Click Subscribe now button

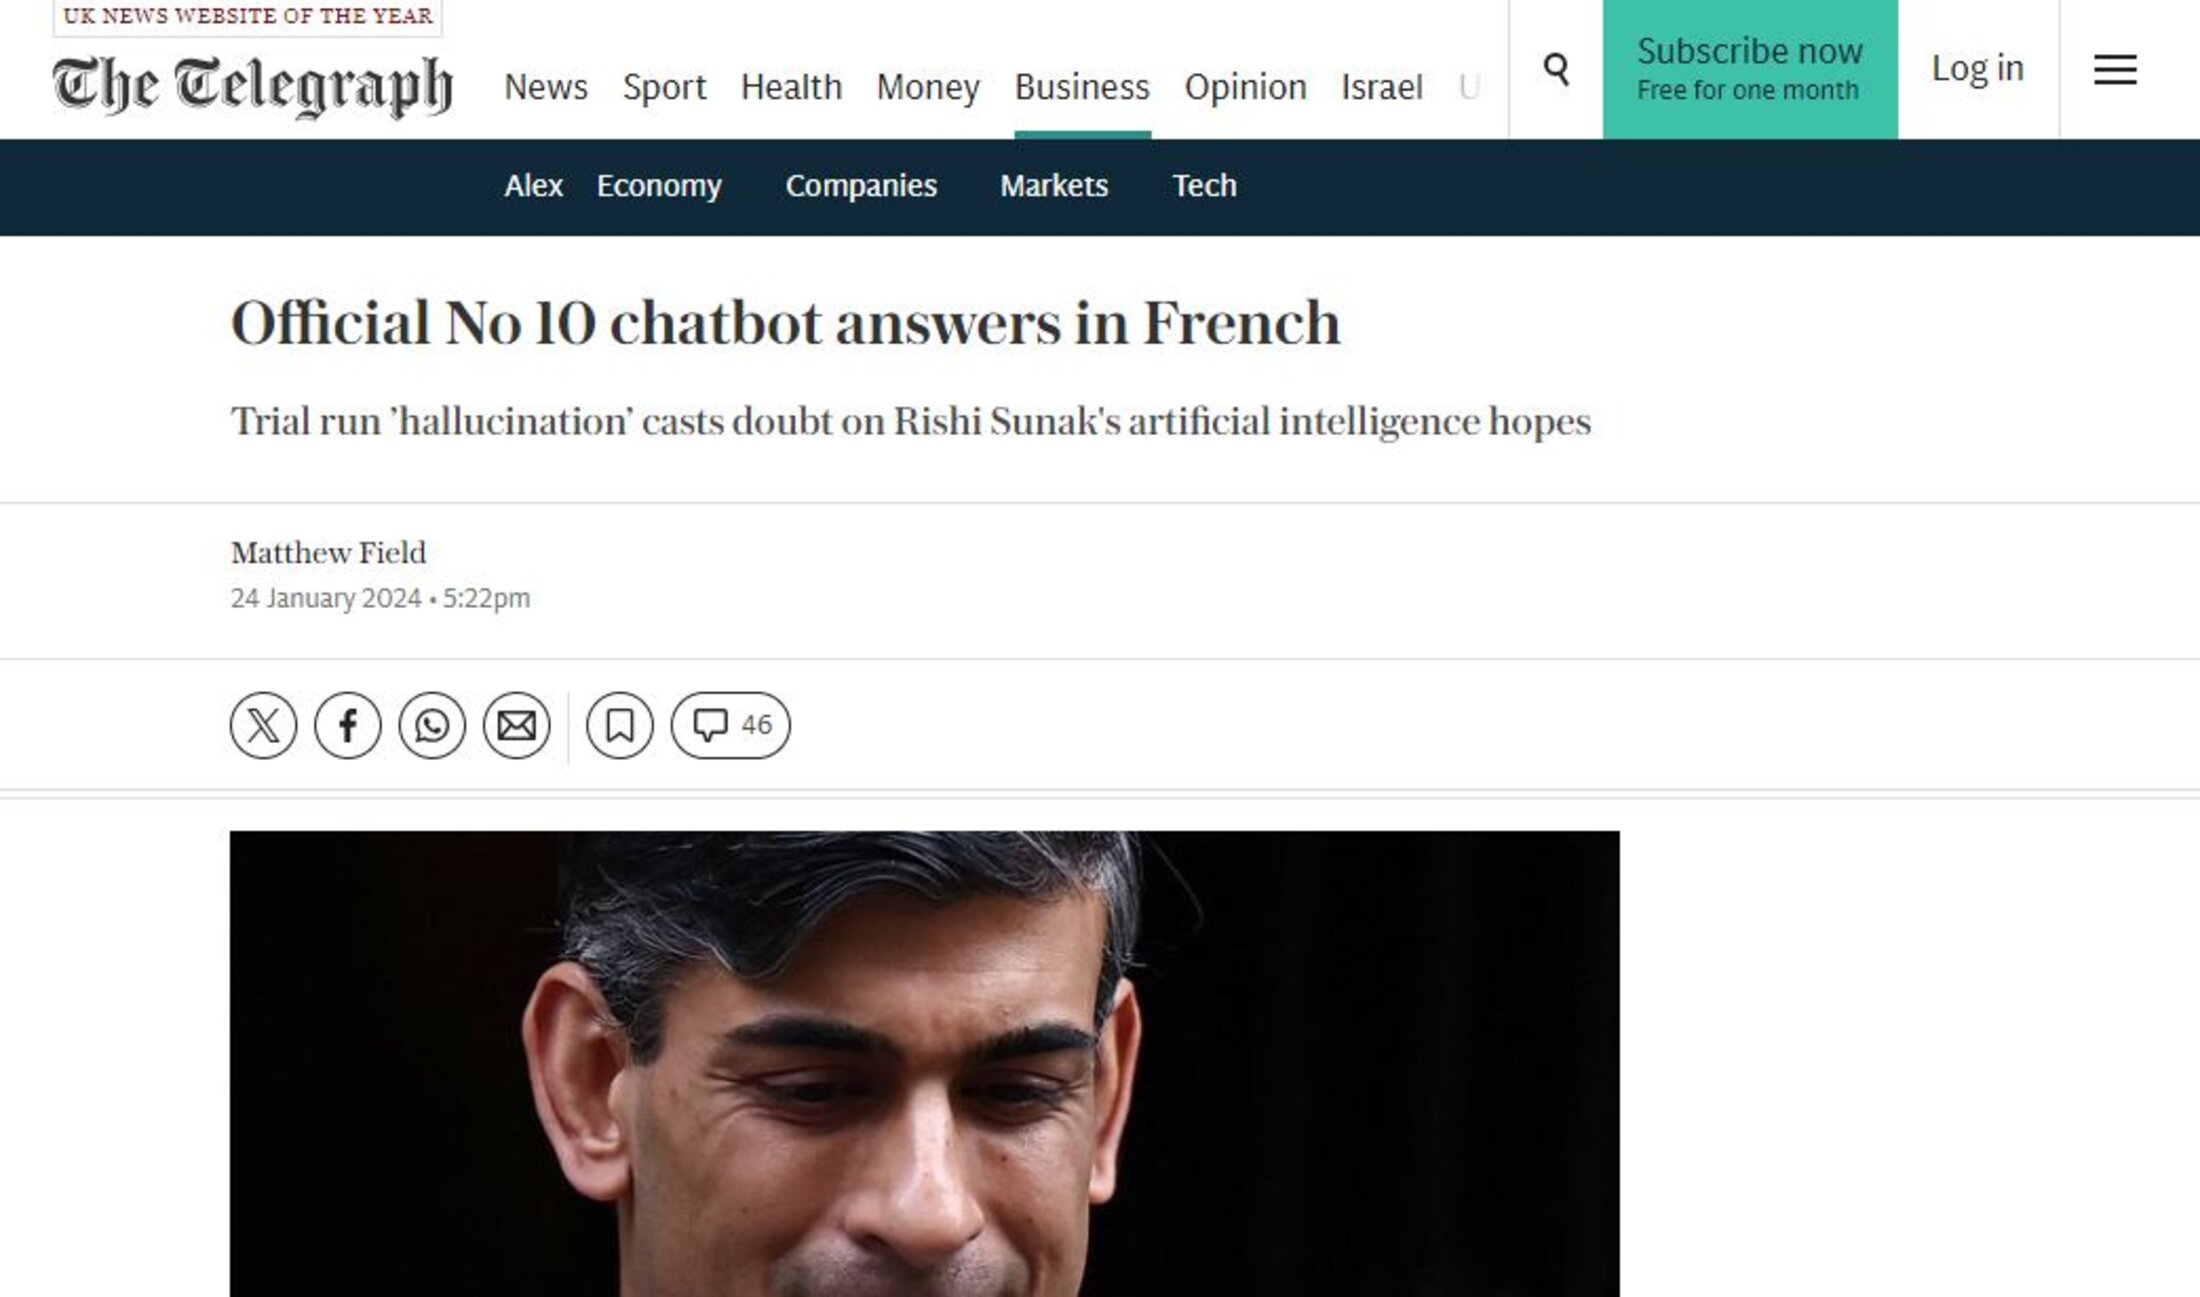click(1750, 69)
